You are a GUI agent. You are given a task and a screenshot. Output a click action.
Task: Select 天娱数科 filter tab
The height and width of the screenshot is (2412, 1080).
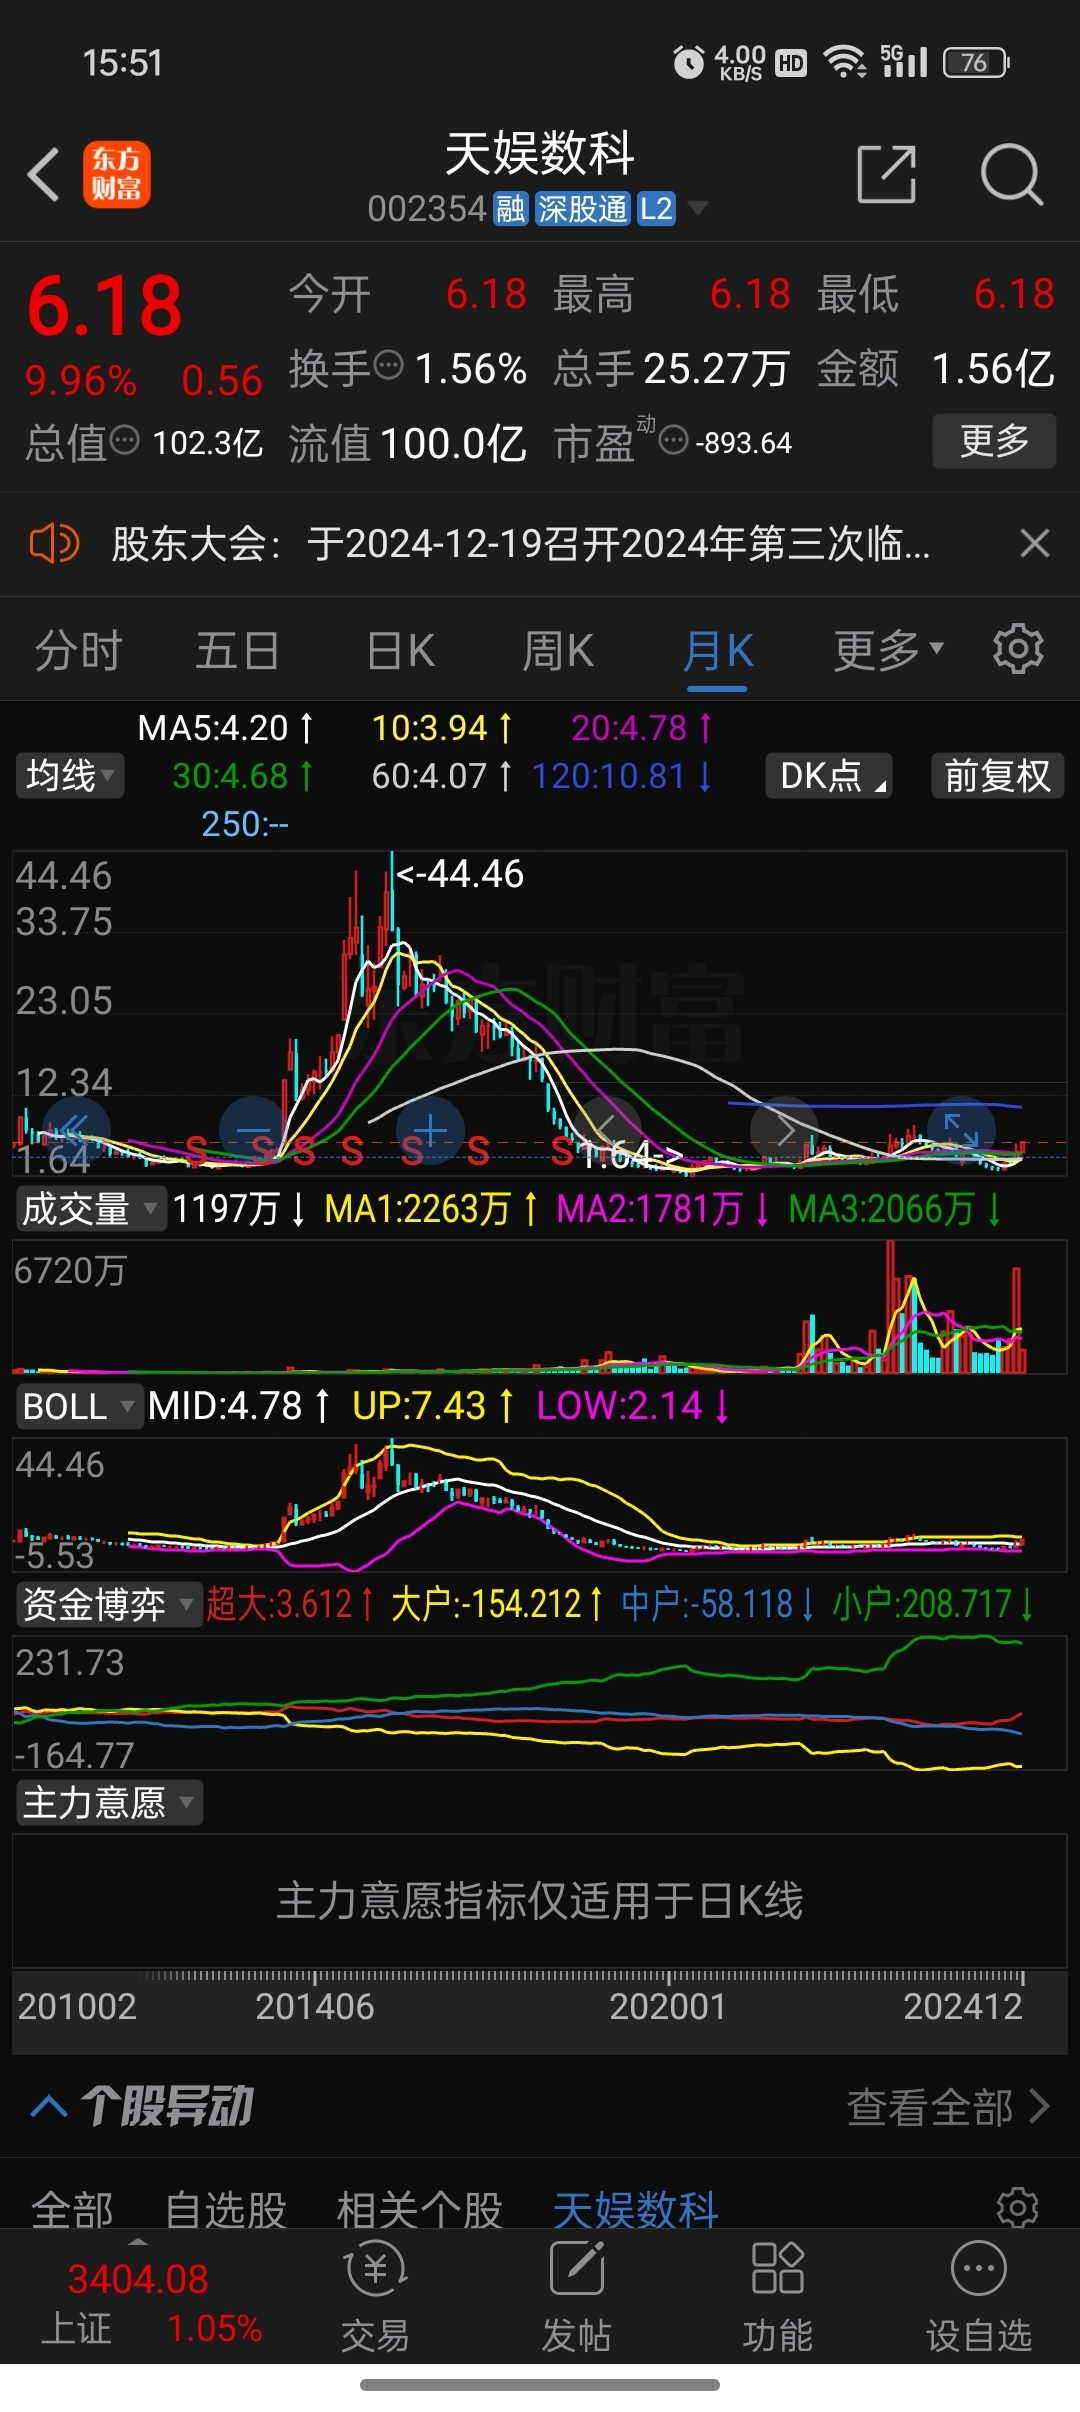(x=636, y=2209)
